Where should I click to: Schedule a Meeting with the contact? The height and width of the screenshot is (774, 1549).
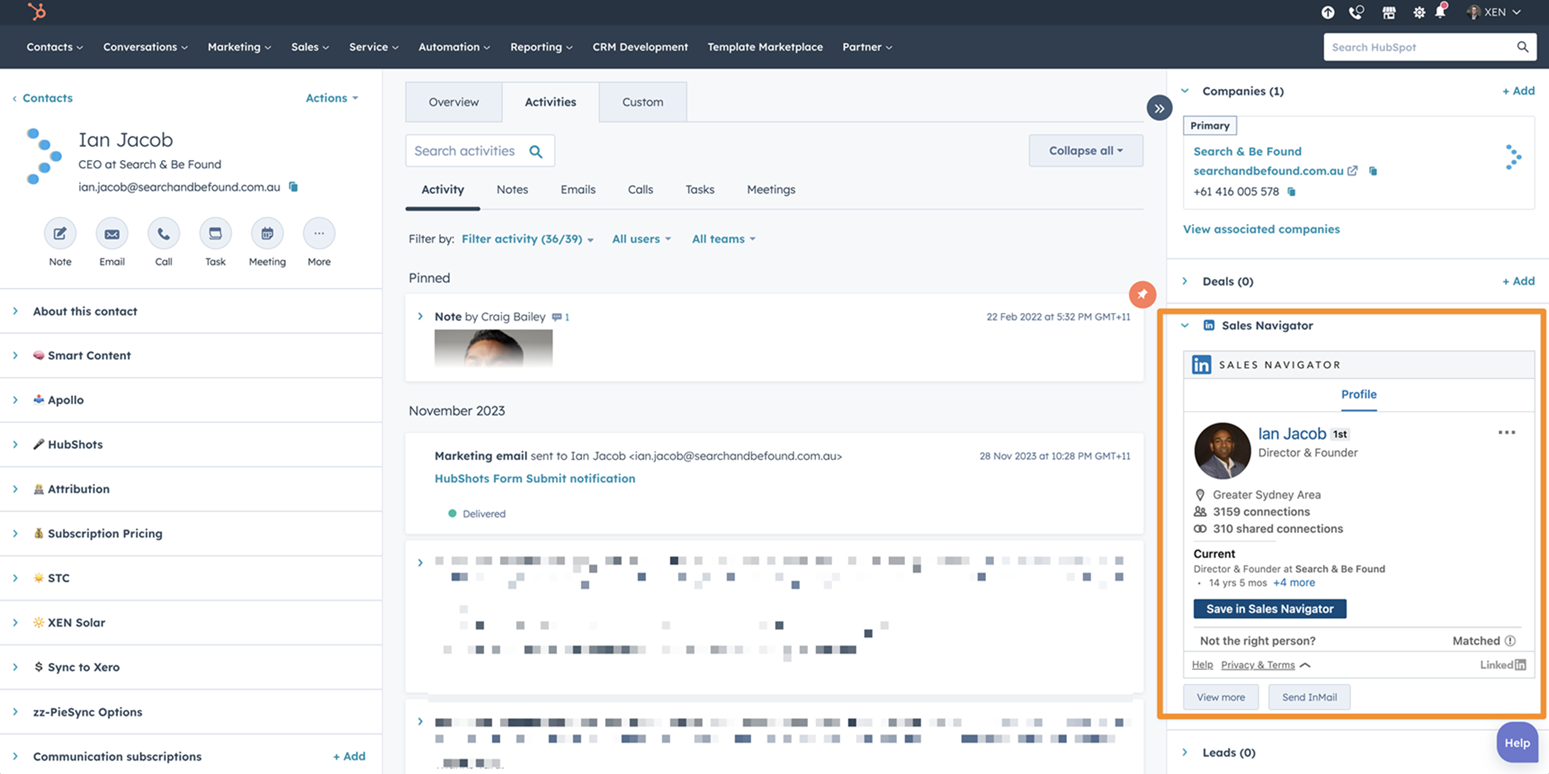point(267,234)
